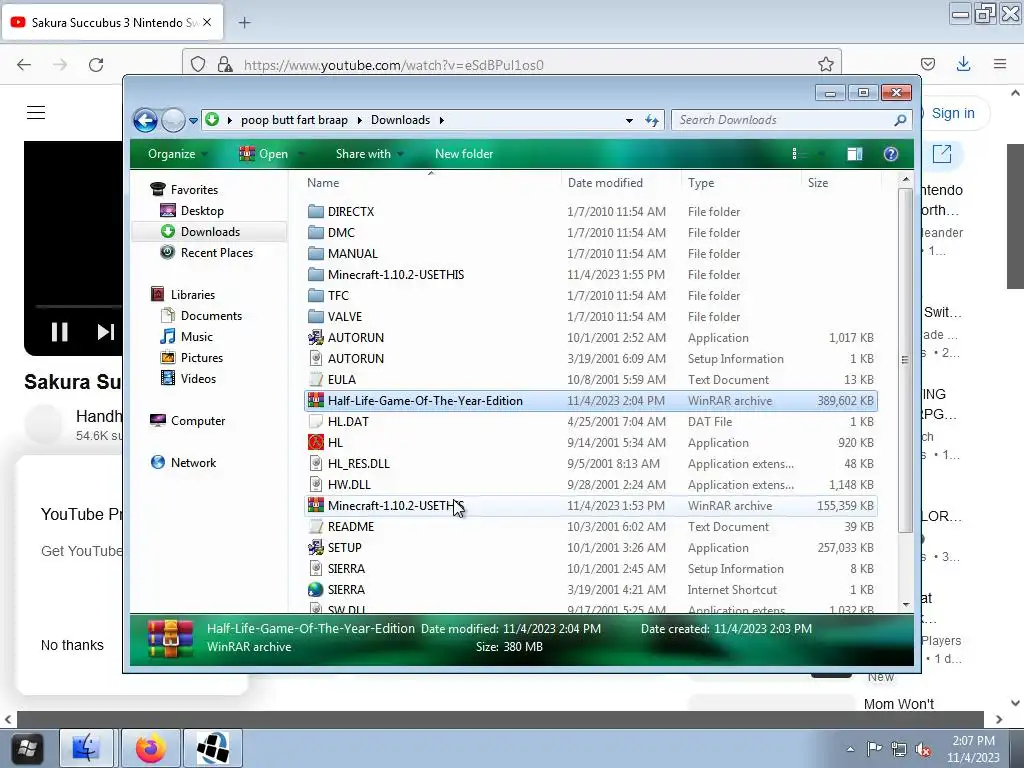The width and height of the screenshot is (1024, 768).
Task: Click the refresh icon in Explorer address bar
Action: click(652, 120)
